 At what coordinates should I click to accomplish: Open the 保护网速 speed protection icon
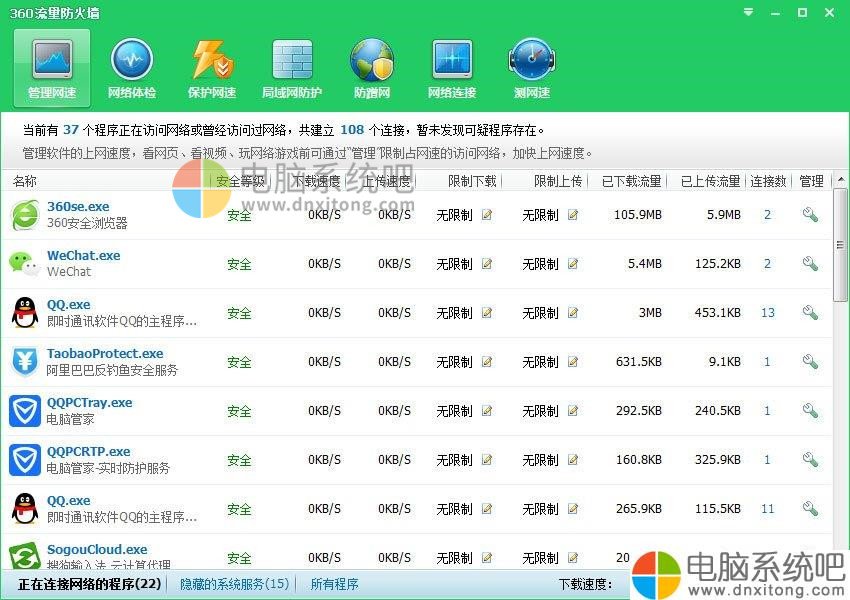(x=212, y=68)
